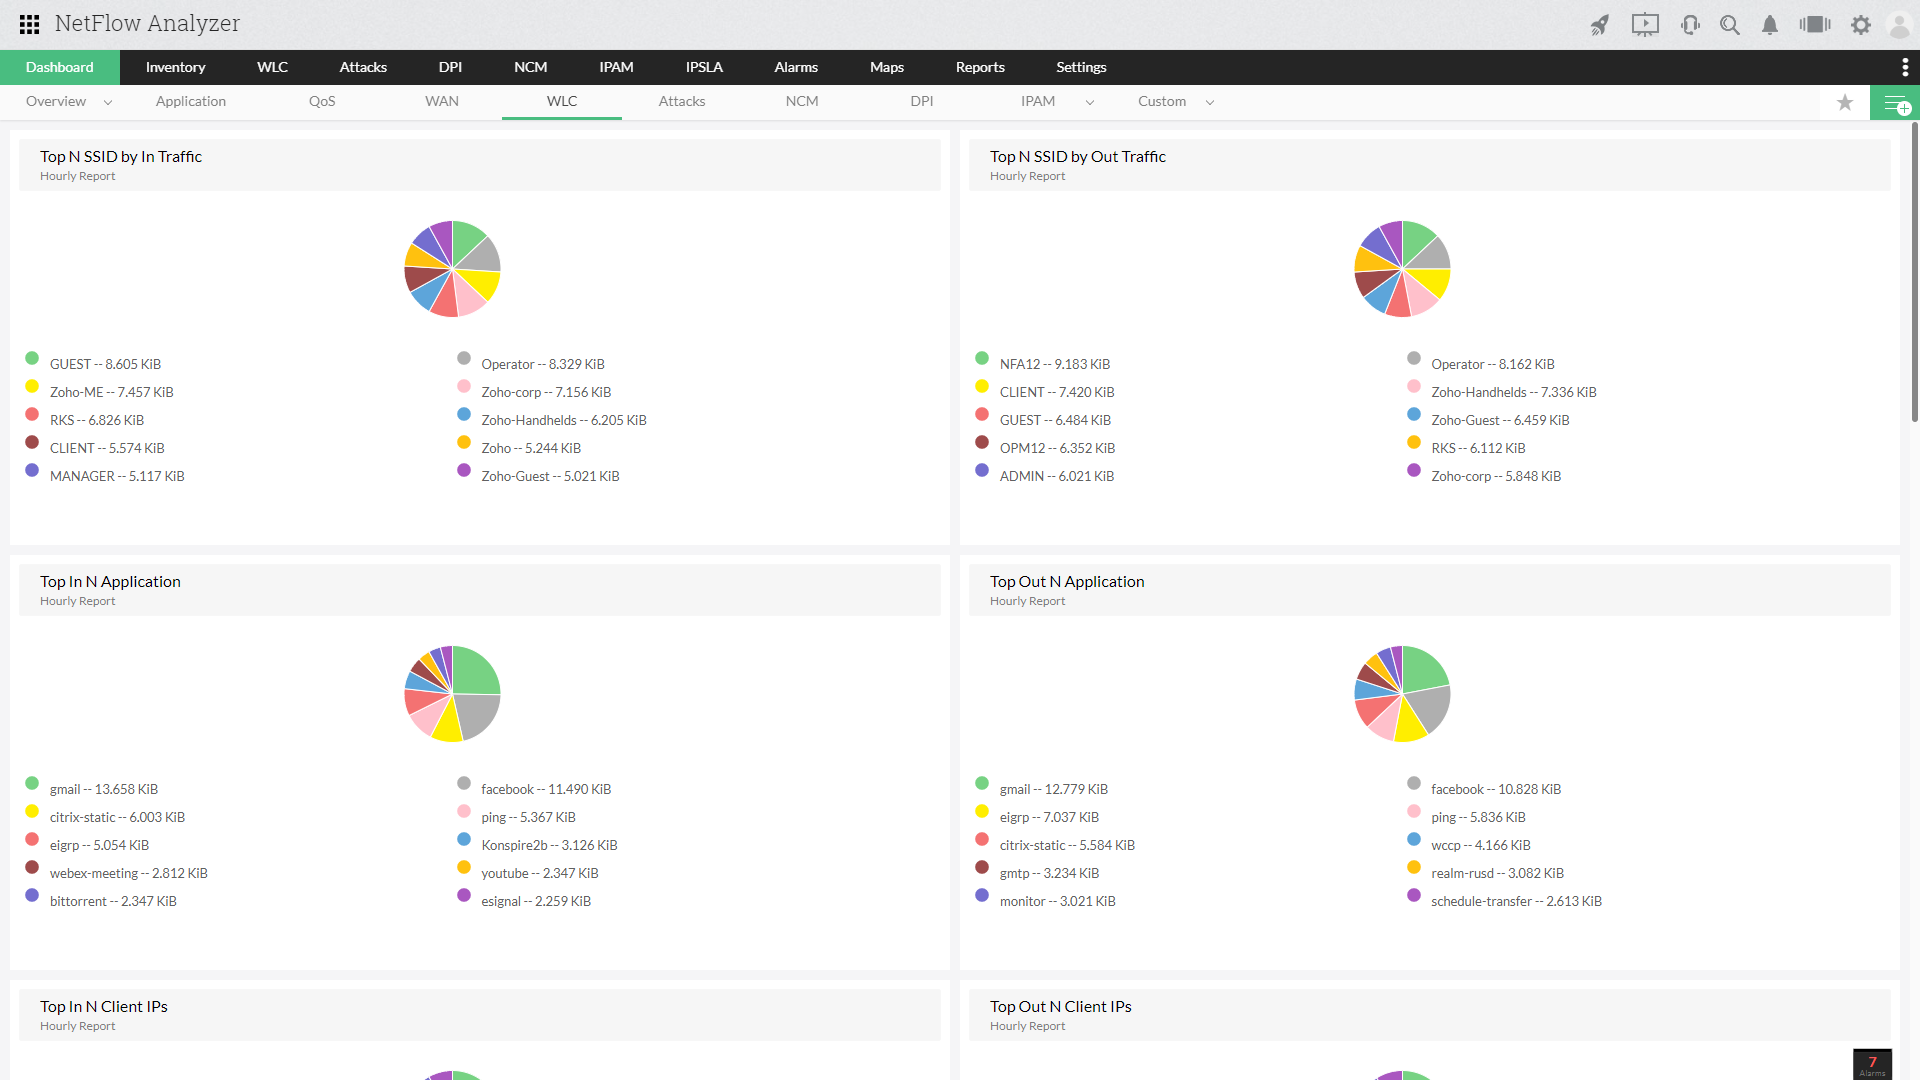This screenshot has height=1080, width=1920.
Task: Click the headset support icon
Action: (1690, 25)
